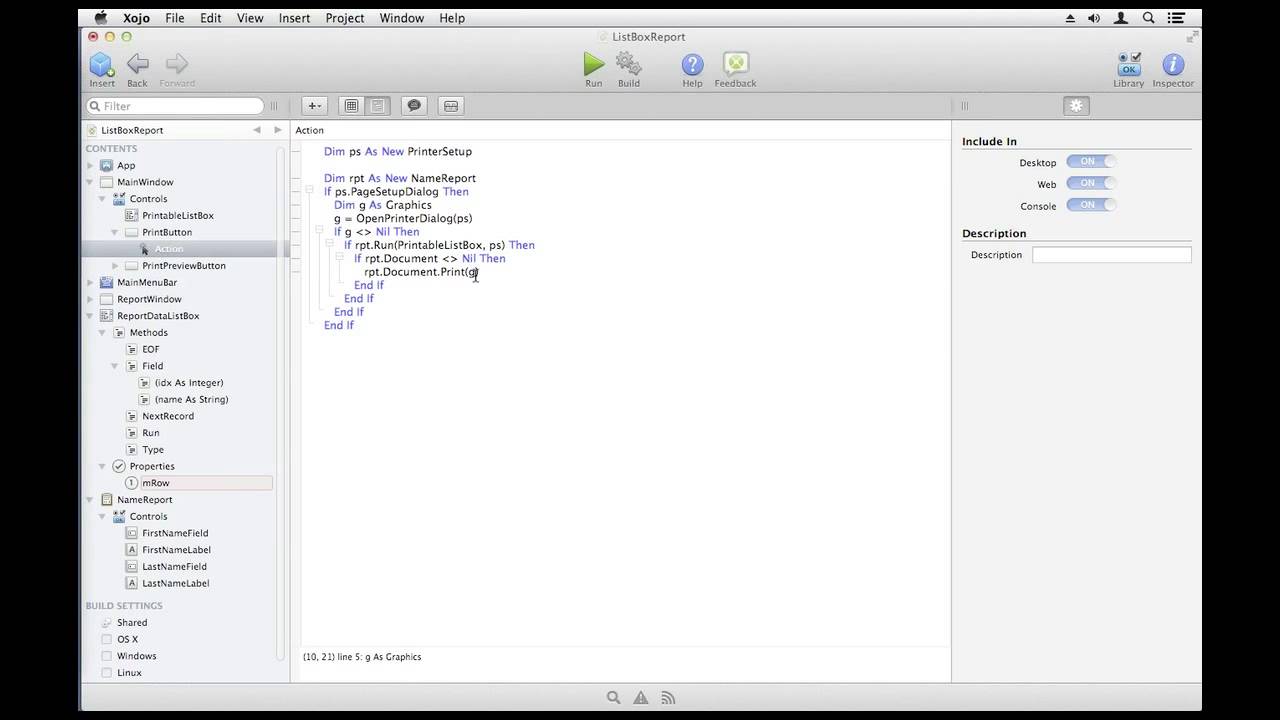Open the Project menu
This screenshot has height=720, width=1280.
345,18
